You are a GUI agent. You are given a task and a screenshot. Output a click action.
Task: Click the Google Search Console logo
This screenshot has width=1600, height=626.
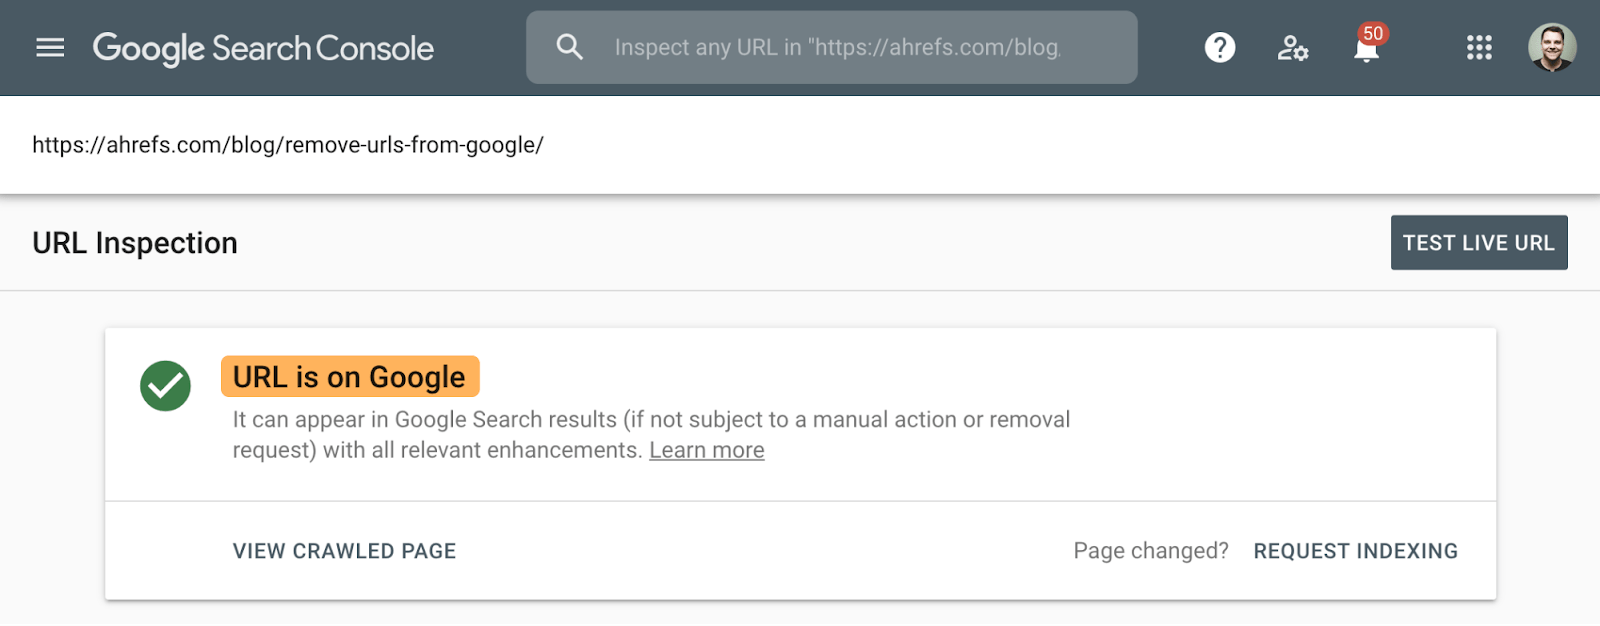click(263, 48)
